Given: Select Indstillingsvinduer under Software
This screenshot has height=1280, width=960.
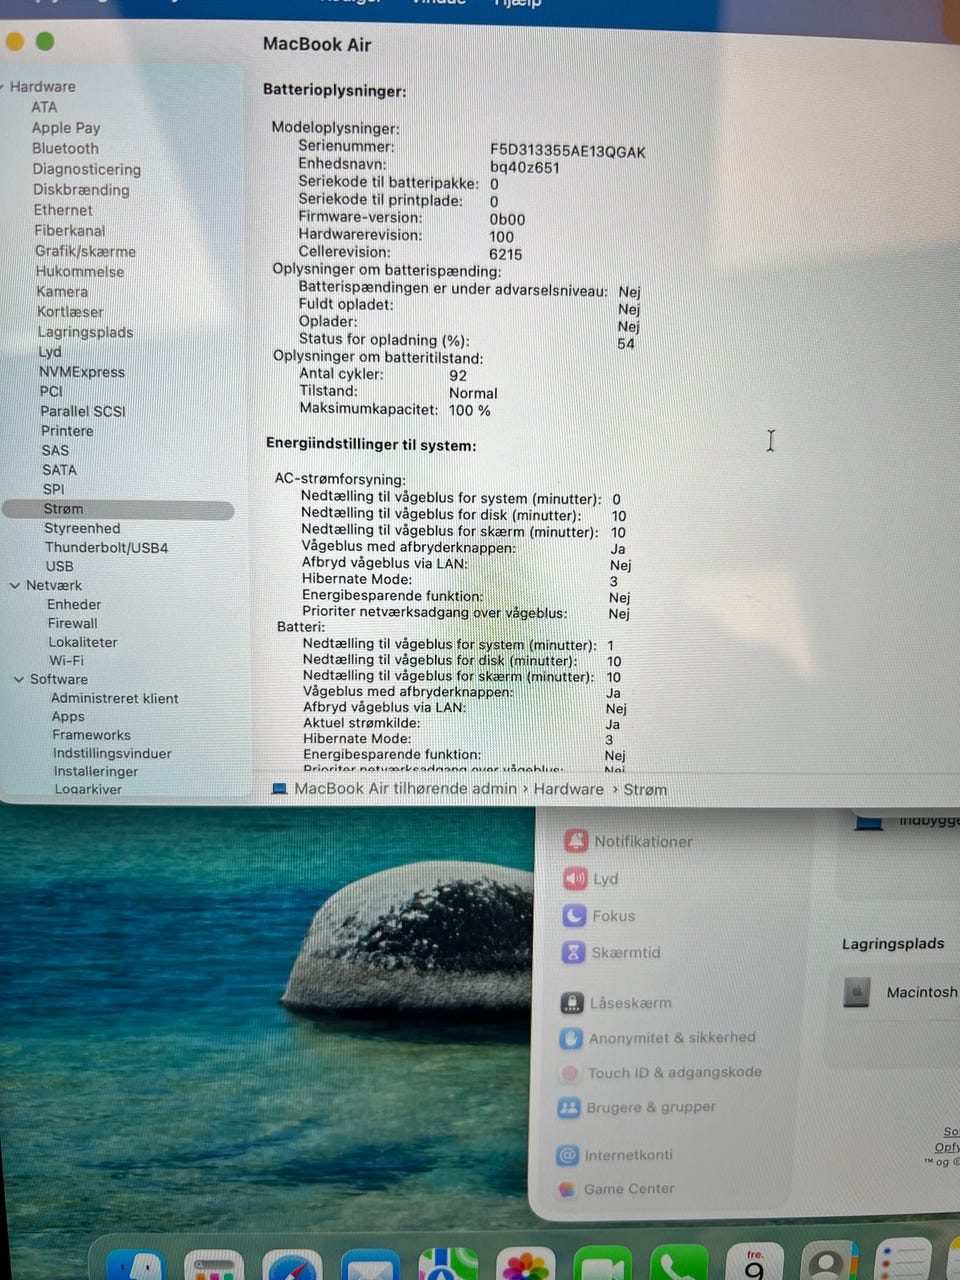Looking at the screenshot, I should click(x=112, y=753).
